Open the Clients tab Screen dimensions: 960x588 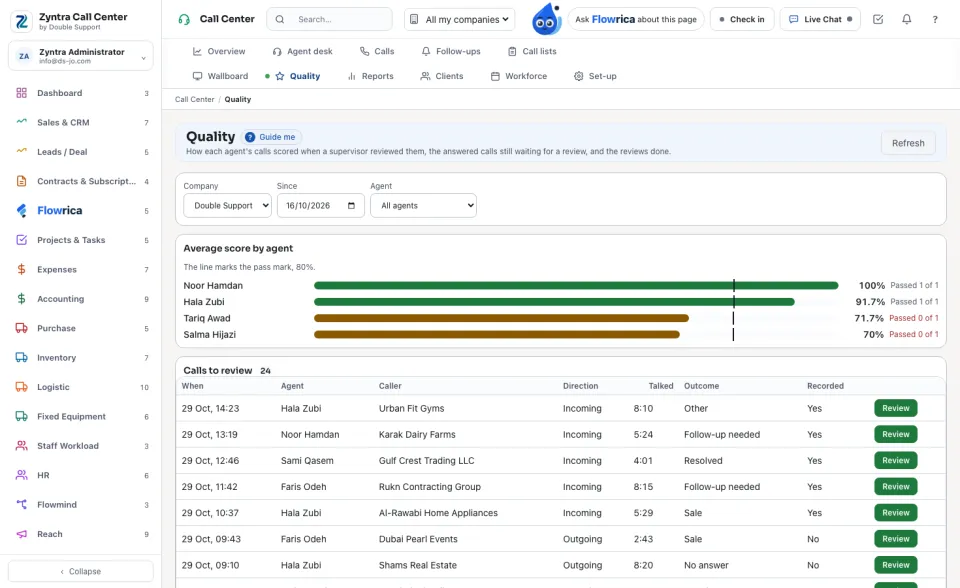coord(441,76)
